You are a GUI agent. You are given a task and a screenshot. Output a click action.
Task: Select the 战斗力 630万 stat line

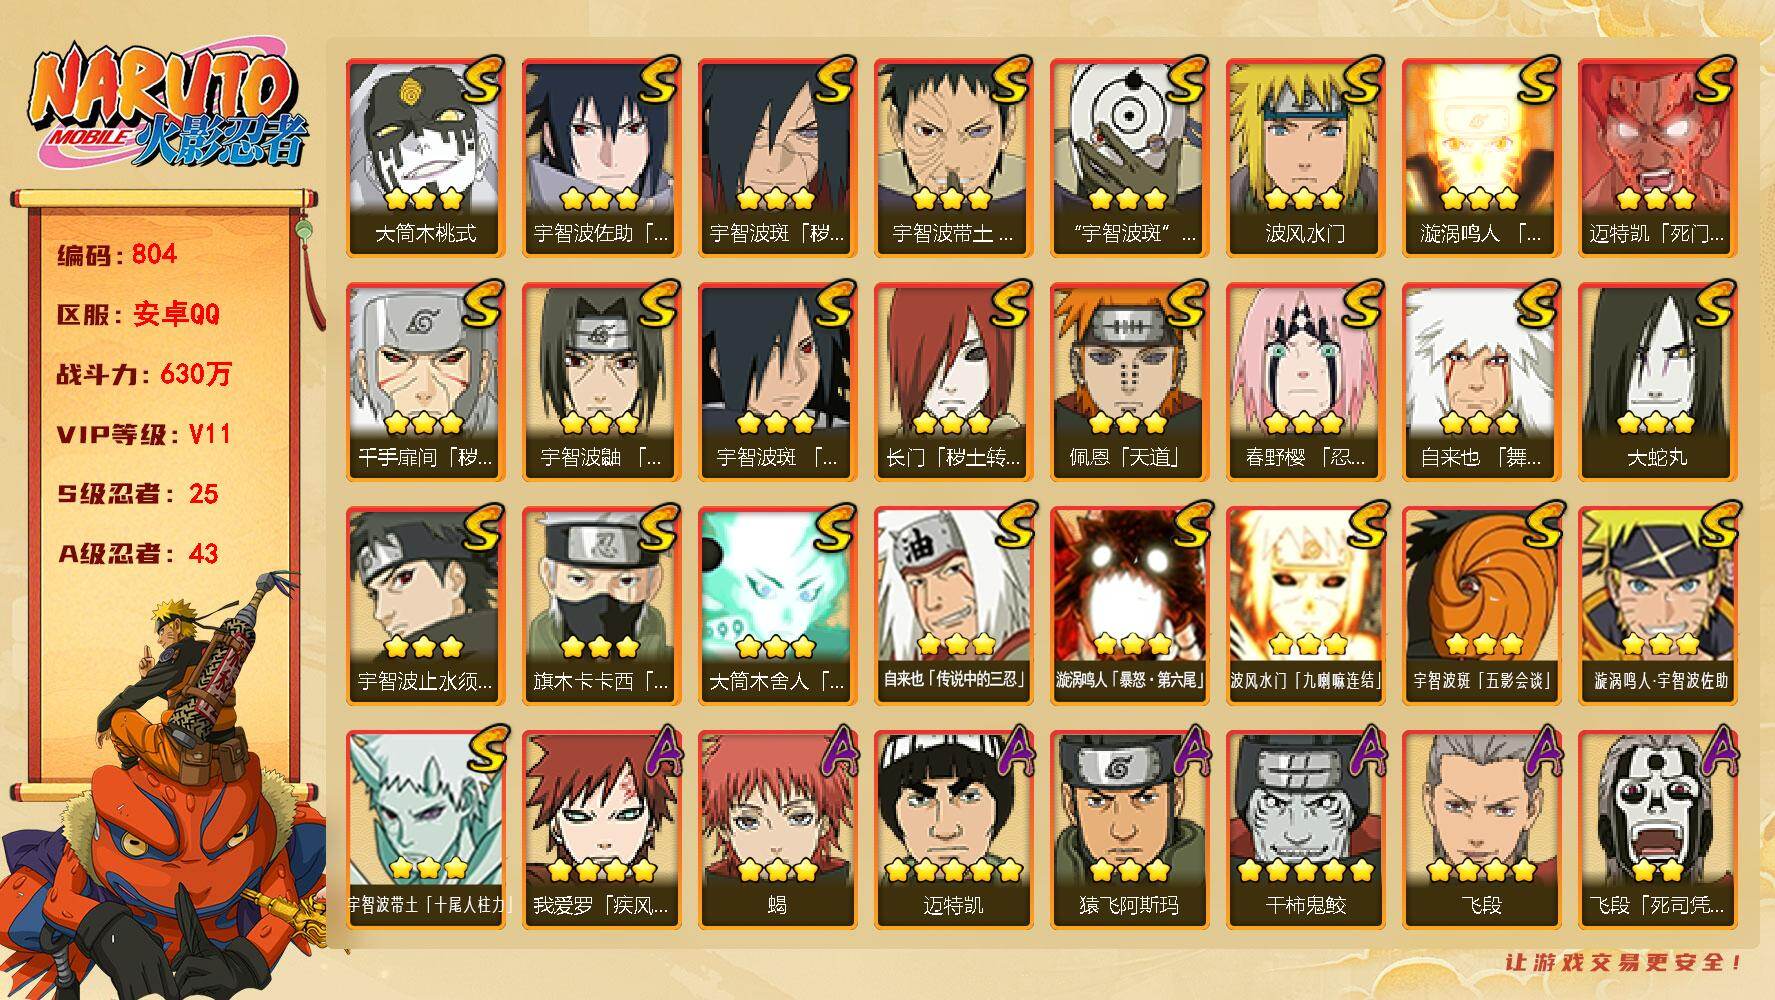(144, 374)
